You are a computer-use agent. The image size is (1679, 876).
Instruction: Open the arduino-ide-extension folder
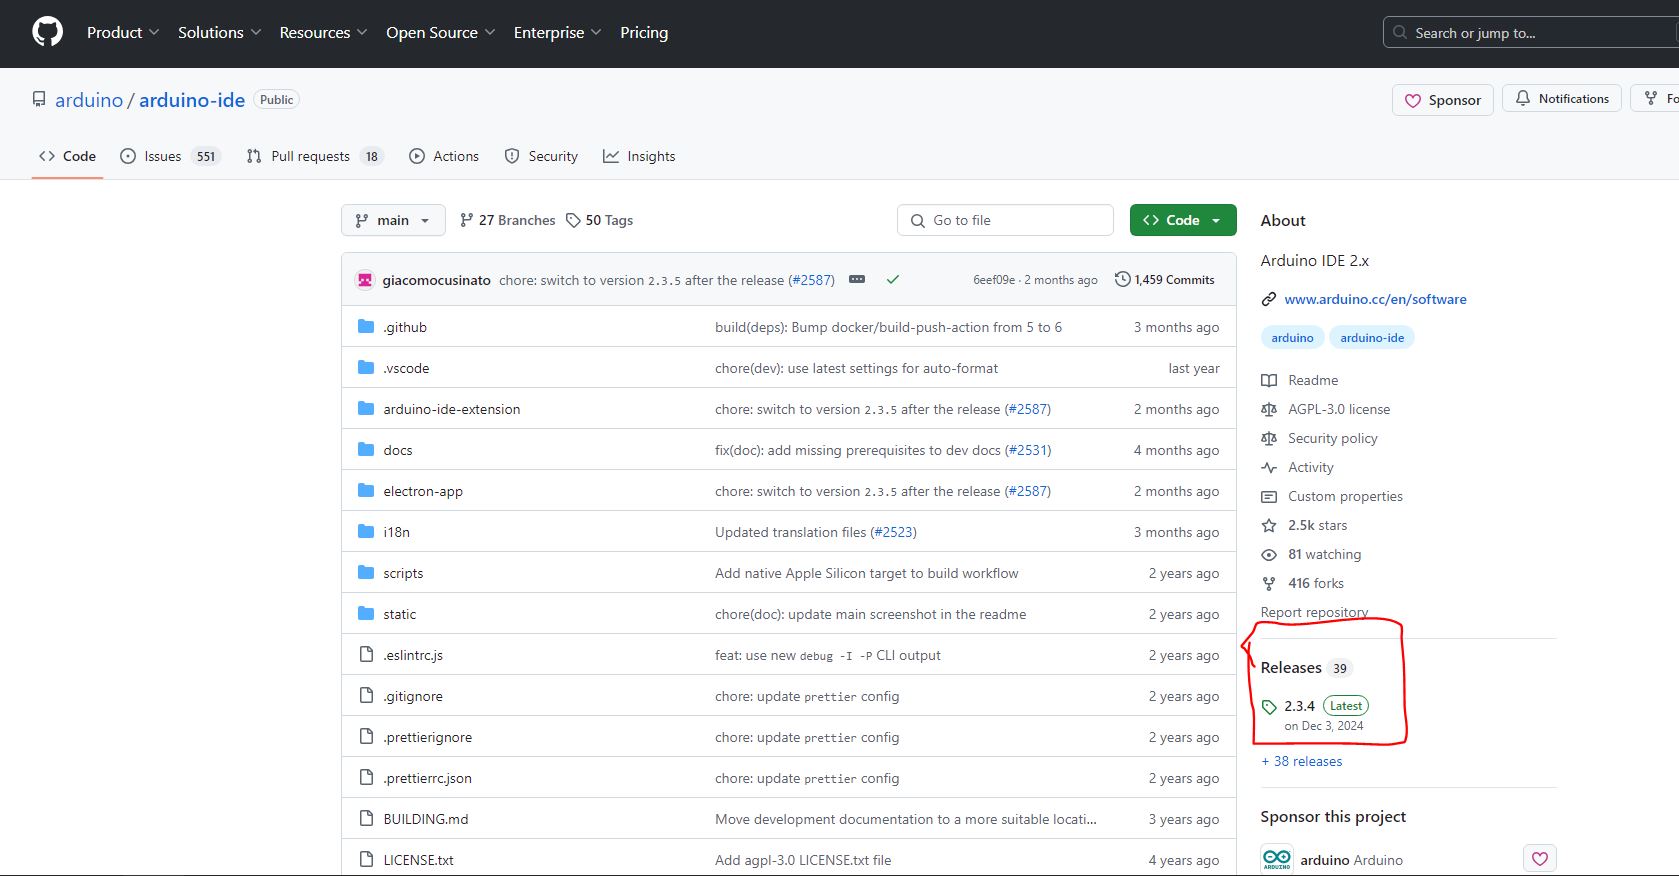coord(452,409)
